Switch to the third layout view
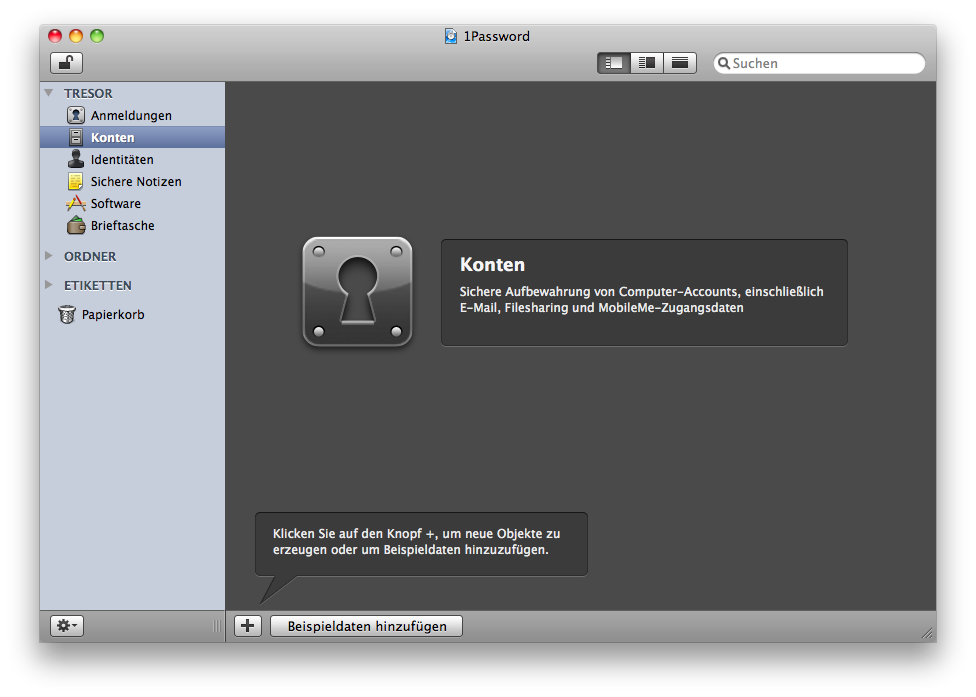 (680, 63)
